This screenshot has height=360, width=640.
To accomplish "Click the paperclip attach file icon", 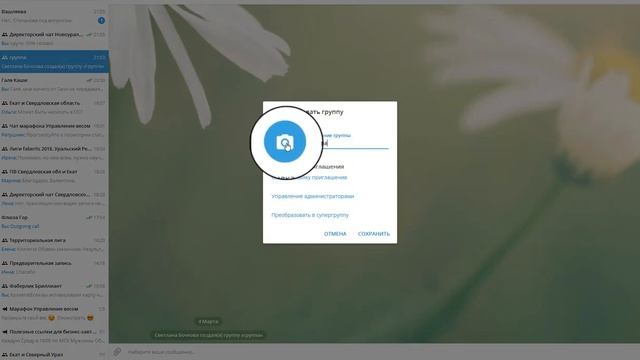I will point(117,351).
